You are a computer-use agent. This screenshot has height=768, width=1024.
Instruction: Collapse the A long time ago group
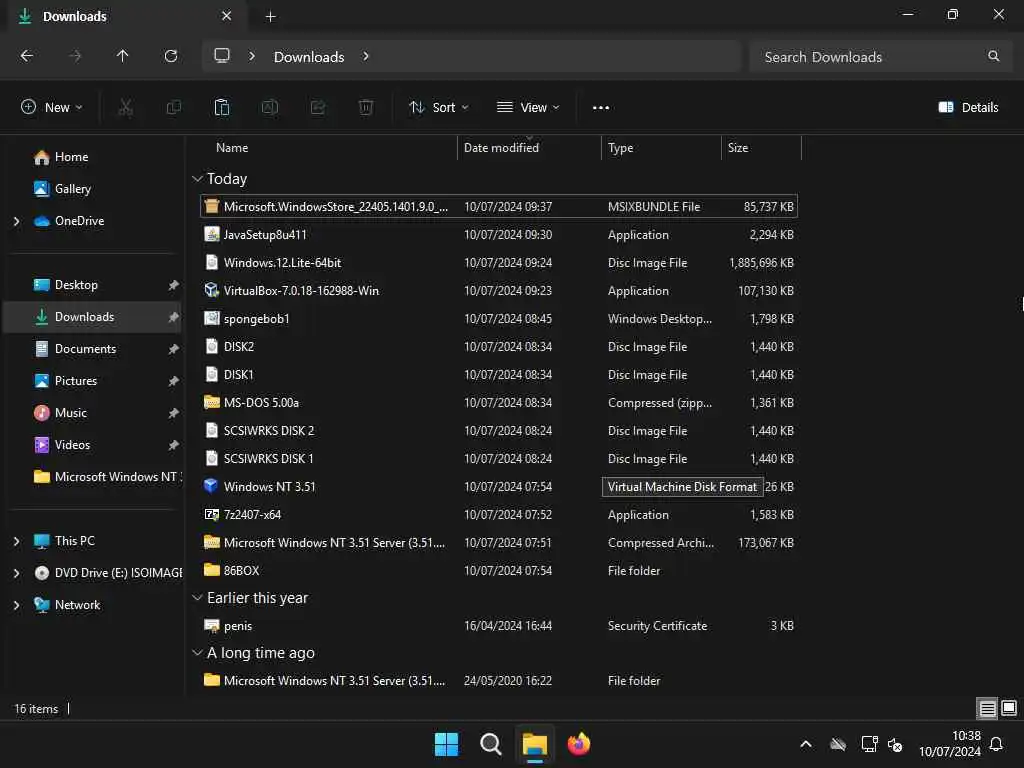pyautogui.click(x=197, y=652)
